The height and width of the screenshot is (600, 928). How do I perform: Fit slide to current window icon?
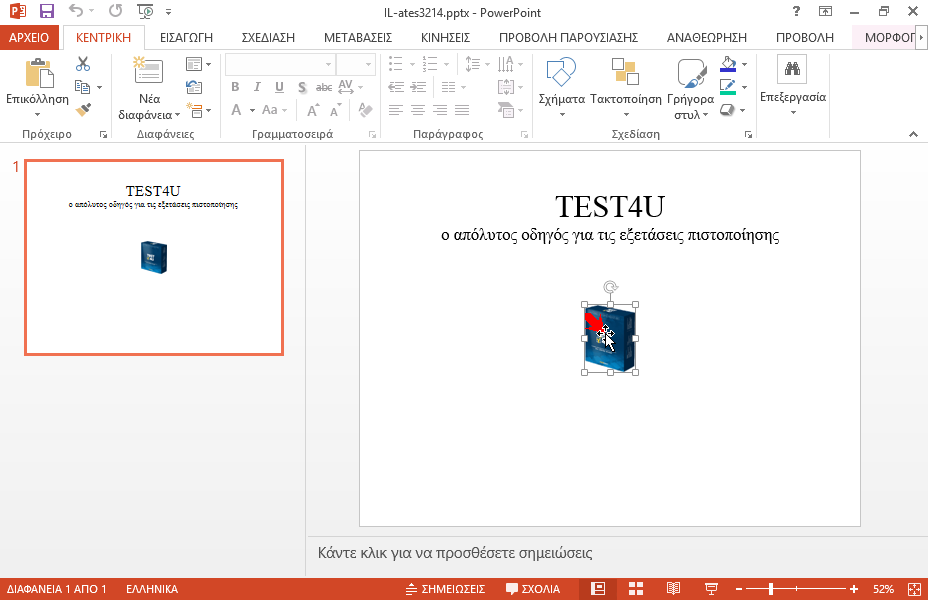[914, 589]
